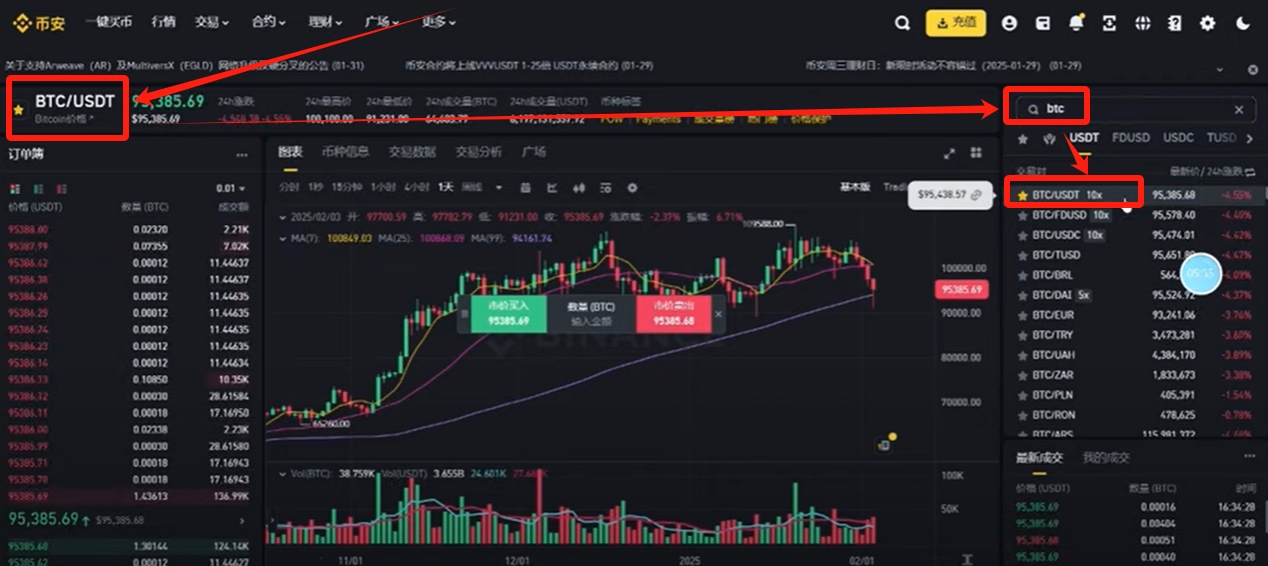Viewport: 1268px width, 566px height.
Task: Open the settings gear in top bar
Action: pyautogui.click(x=1207, y=23)
